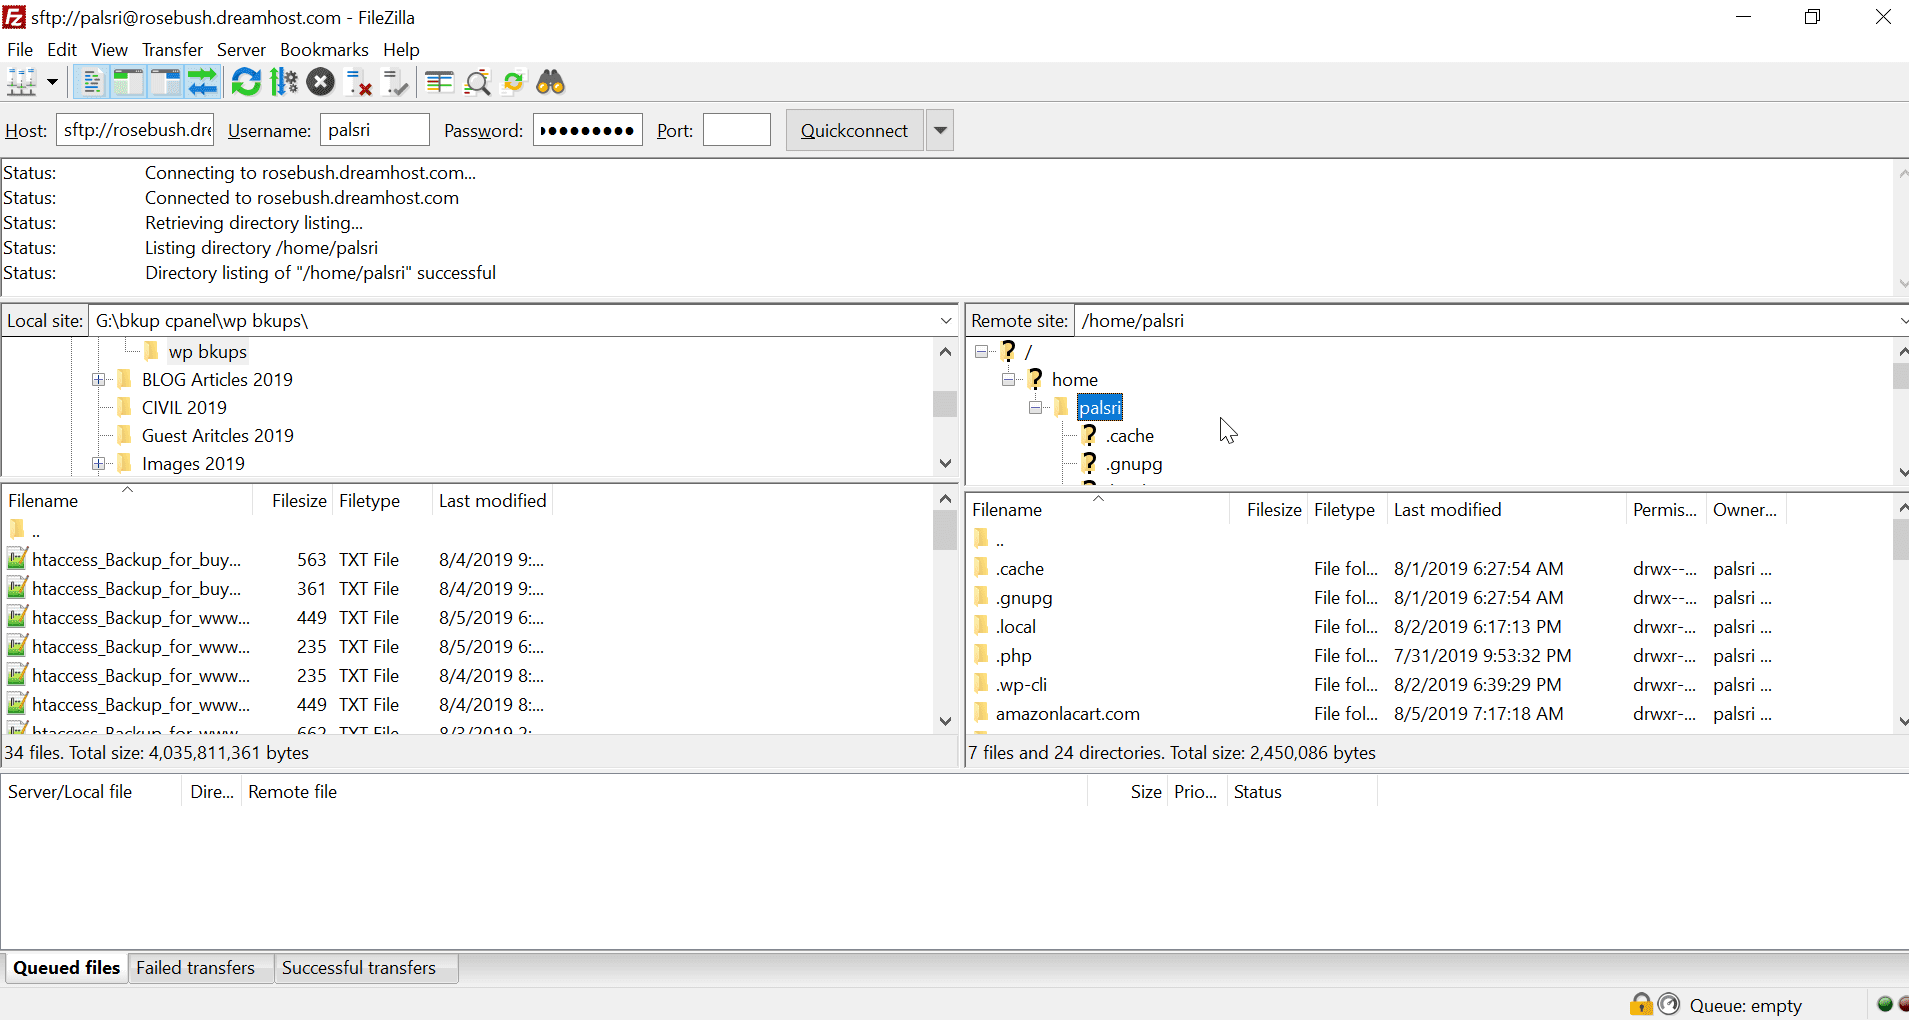Open the Quickconnect history dropdown
Screen dimensions: 1909x1020
939,130
